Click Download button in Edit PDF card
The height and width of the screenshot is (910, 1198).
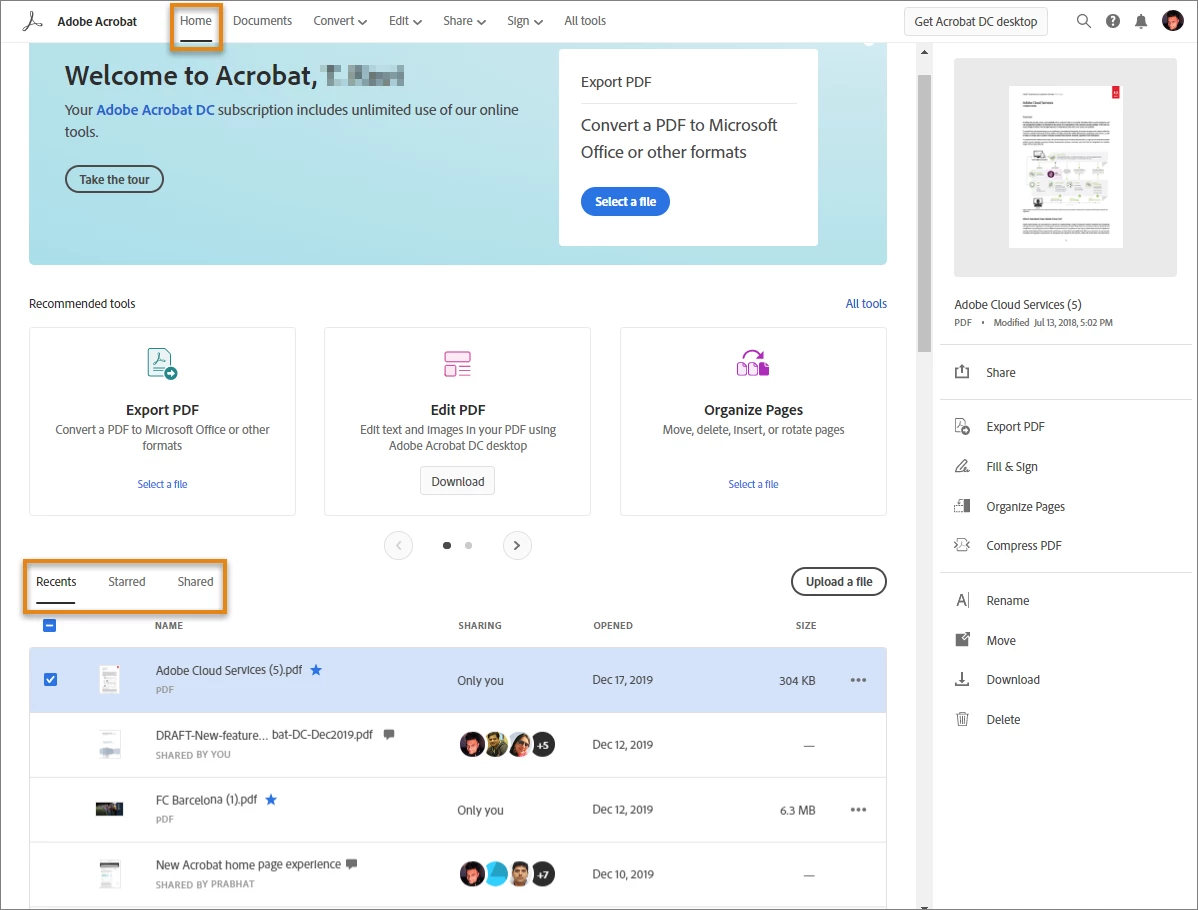click(x=458, y=481)
